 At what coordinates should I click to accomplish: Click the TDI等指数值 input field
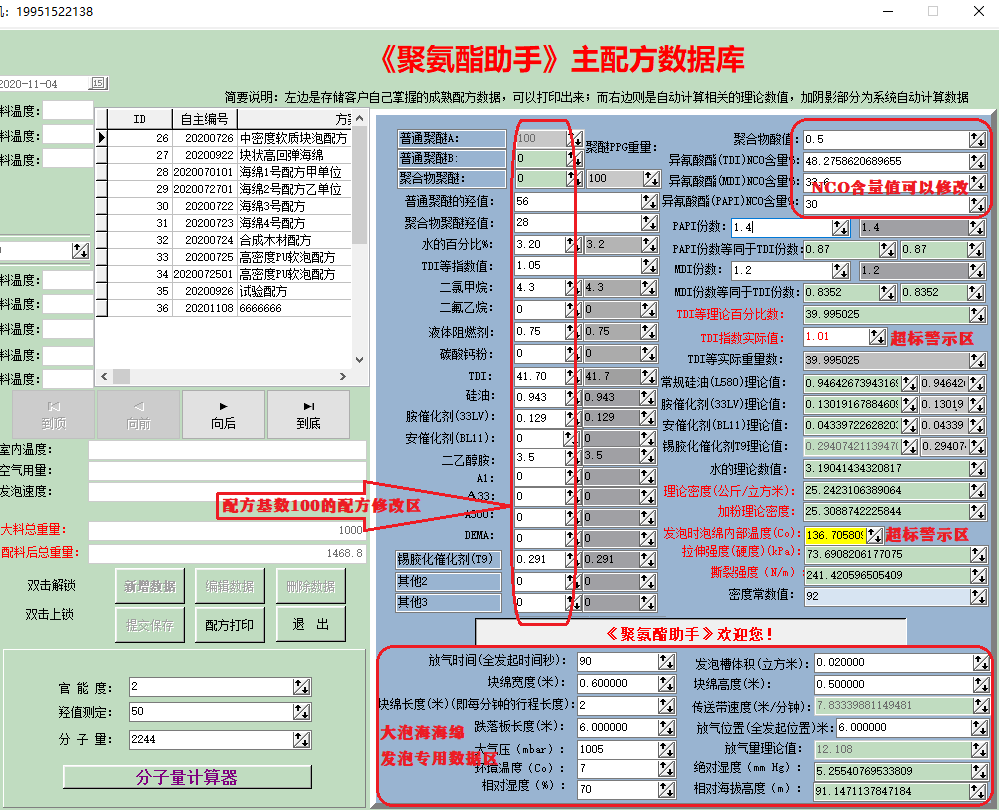pos(539,266)
